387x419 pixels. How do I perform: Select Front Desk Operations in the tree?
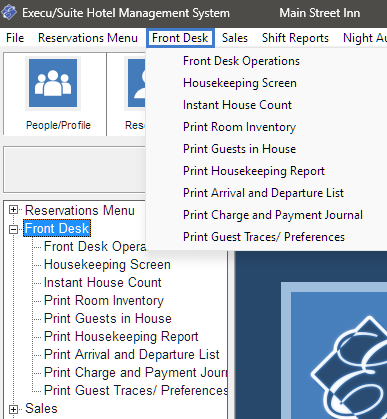pos(95,247)
